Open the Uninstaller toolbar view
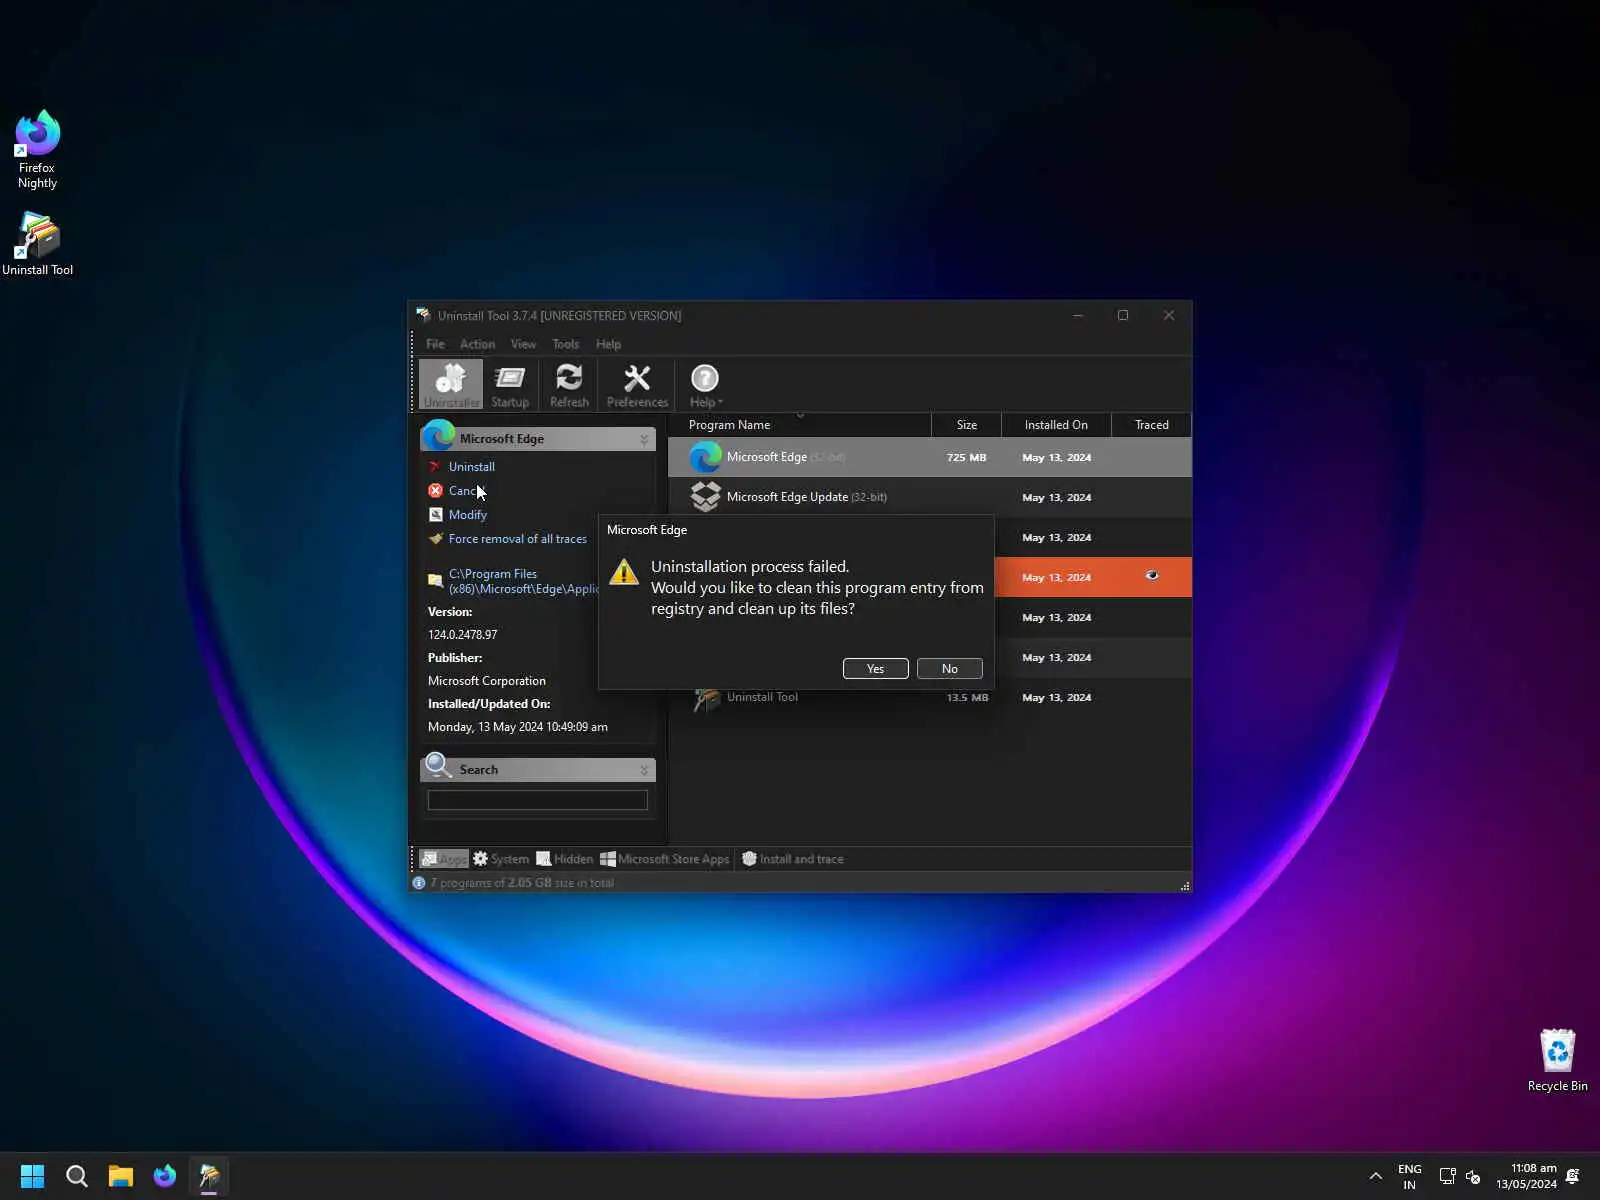 click(x=451, y=385)
